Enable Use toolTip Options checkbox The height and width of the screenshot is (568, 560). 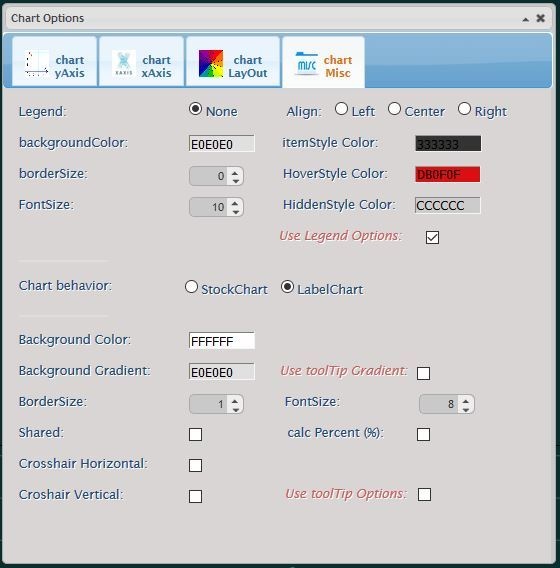click(424, 494)
